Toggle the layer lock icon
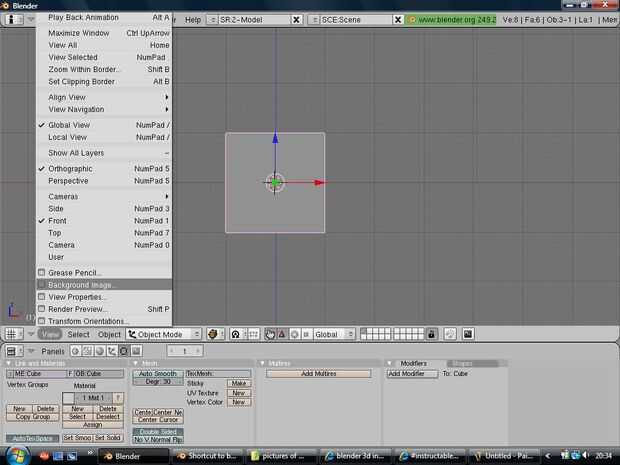 pos(431,335)
